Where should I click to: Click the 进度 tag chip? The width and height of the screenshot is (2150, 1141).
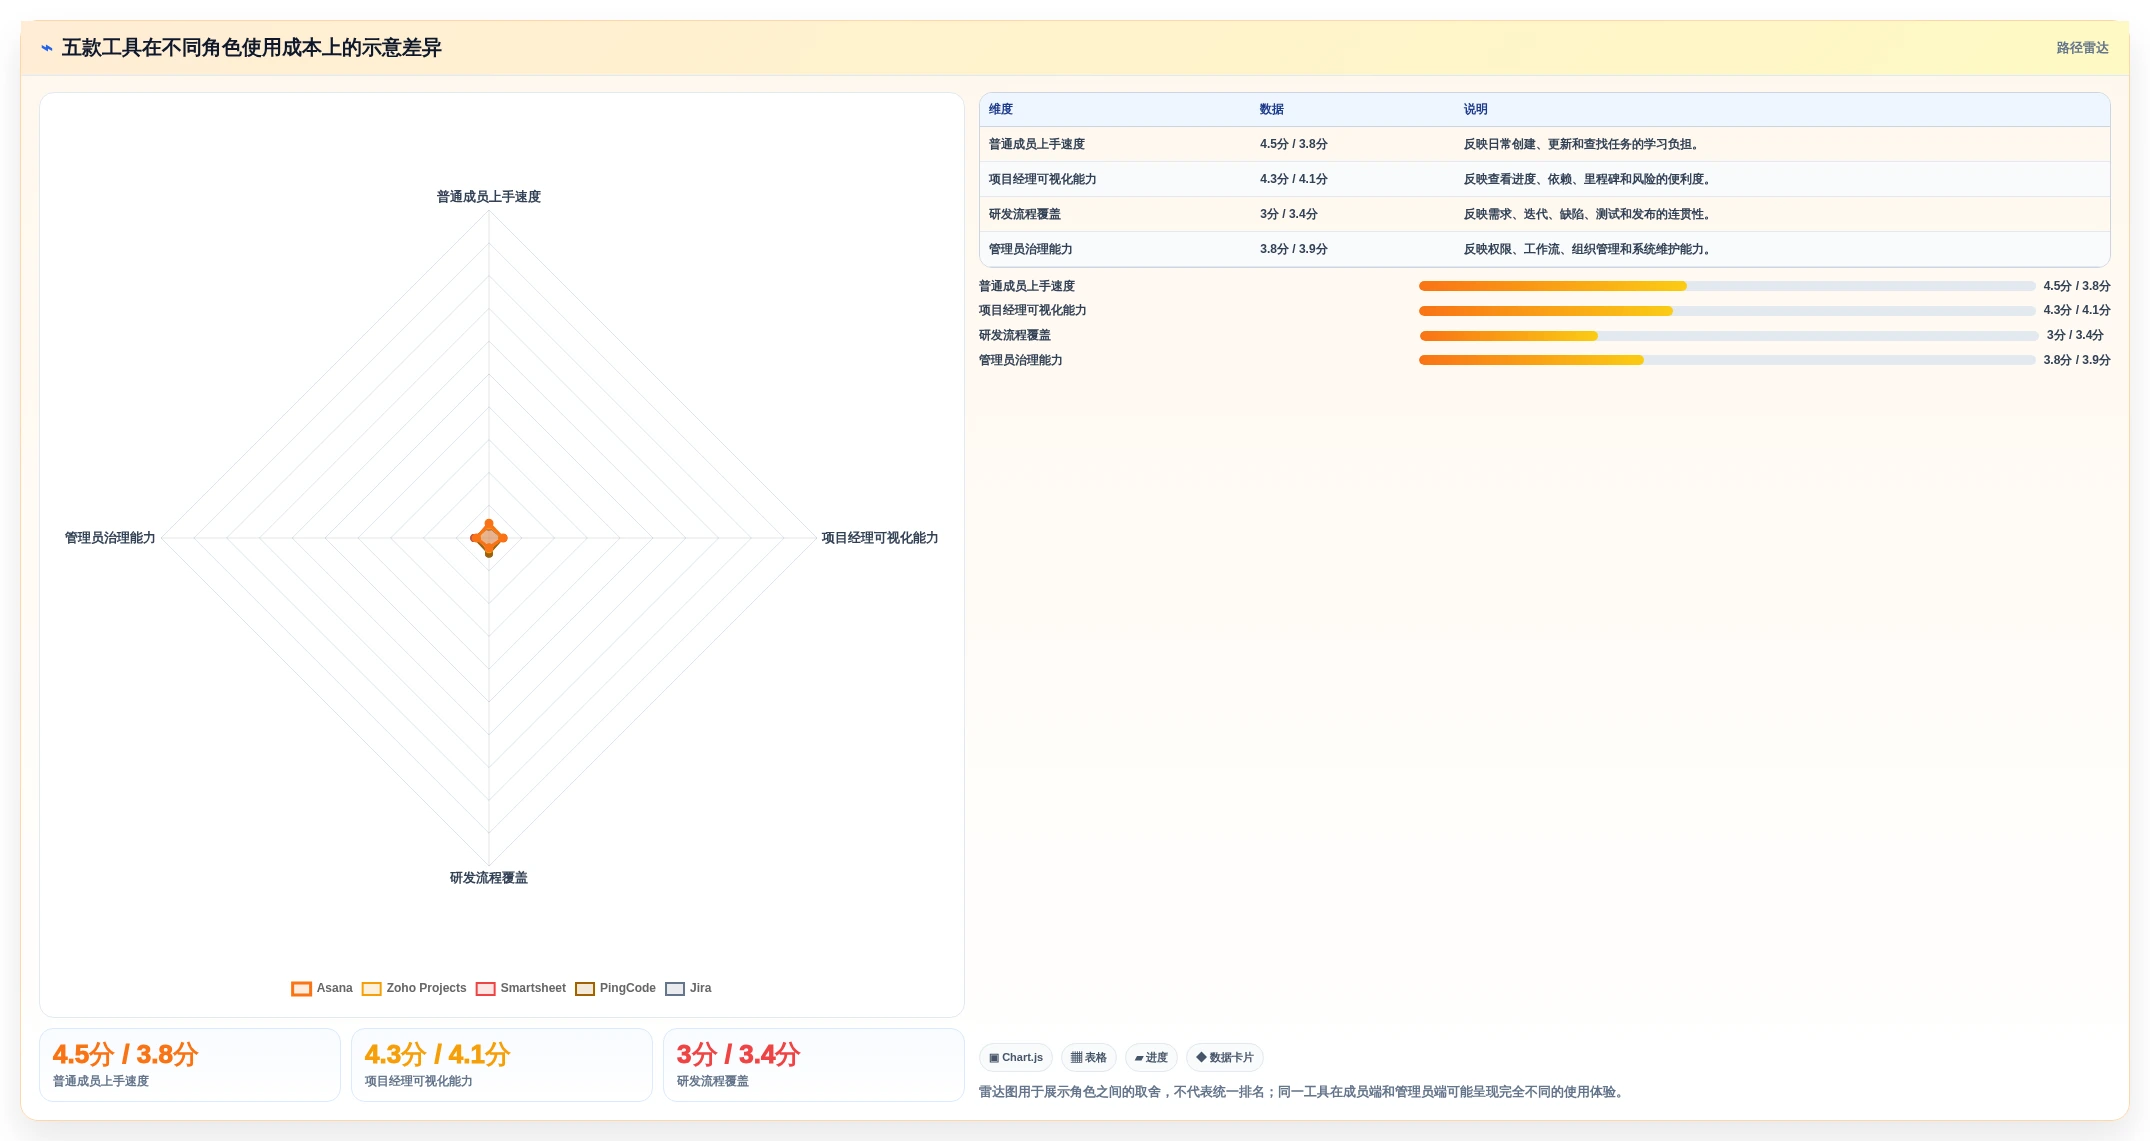pos(1151,1058)
